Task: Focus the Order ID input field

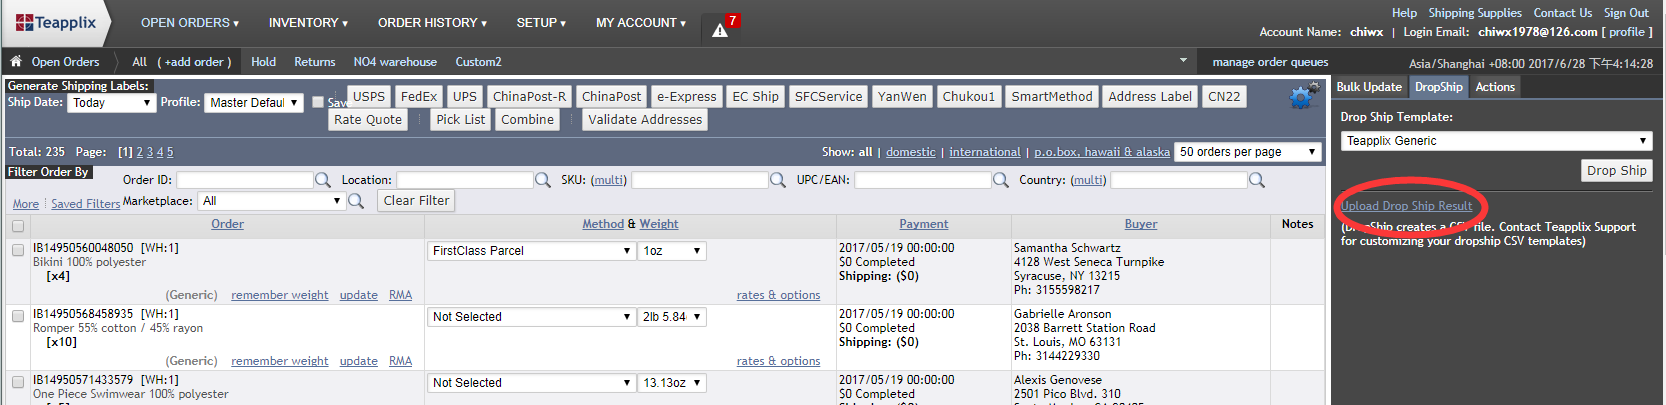Action: tap(245, 180)
